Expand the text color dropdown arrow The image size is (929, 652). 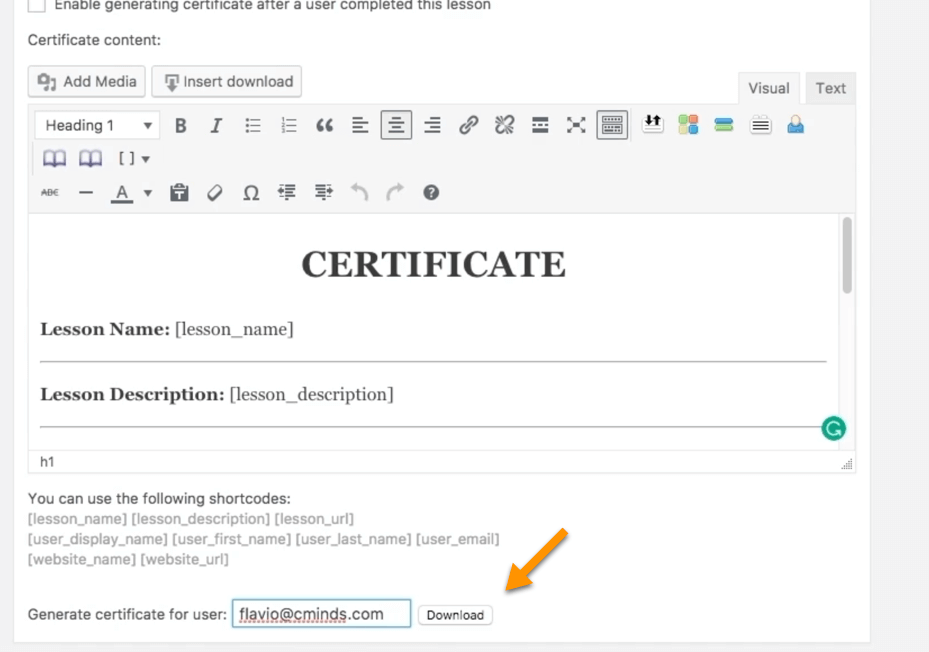coord(148,193)
